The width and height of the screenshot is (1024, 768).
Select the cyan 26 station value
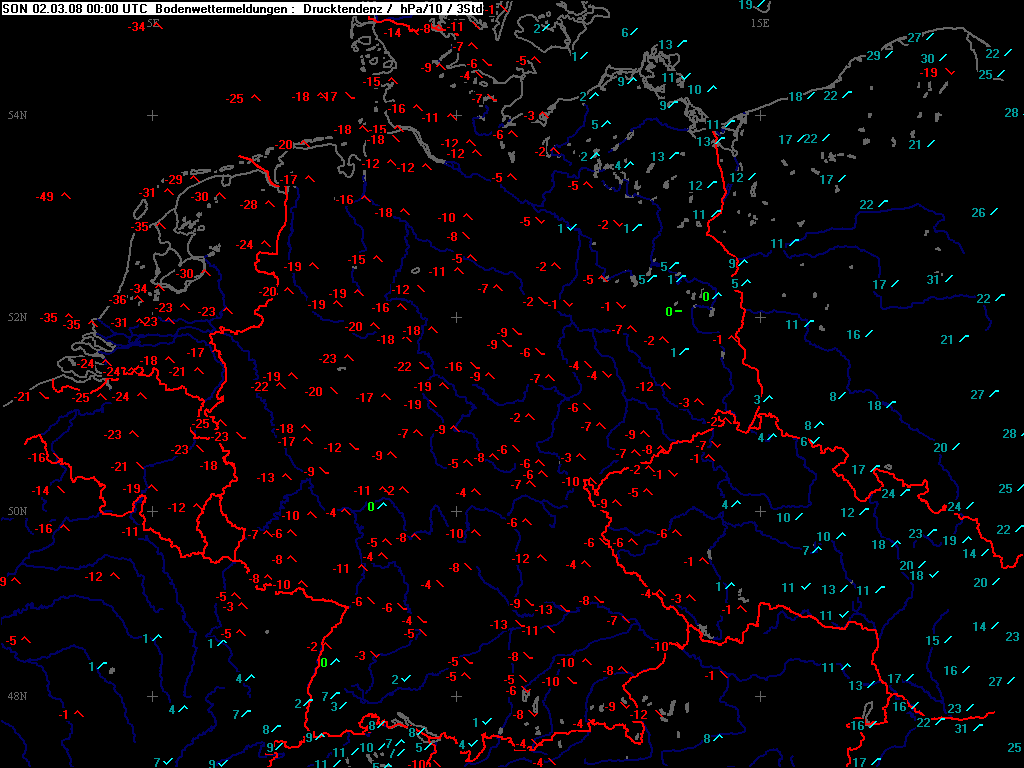click(978, 213)
